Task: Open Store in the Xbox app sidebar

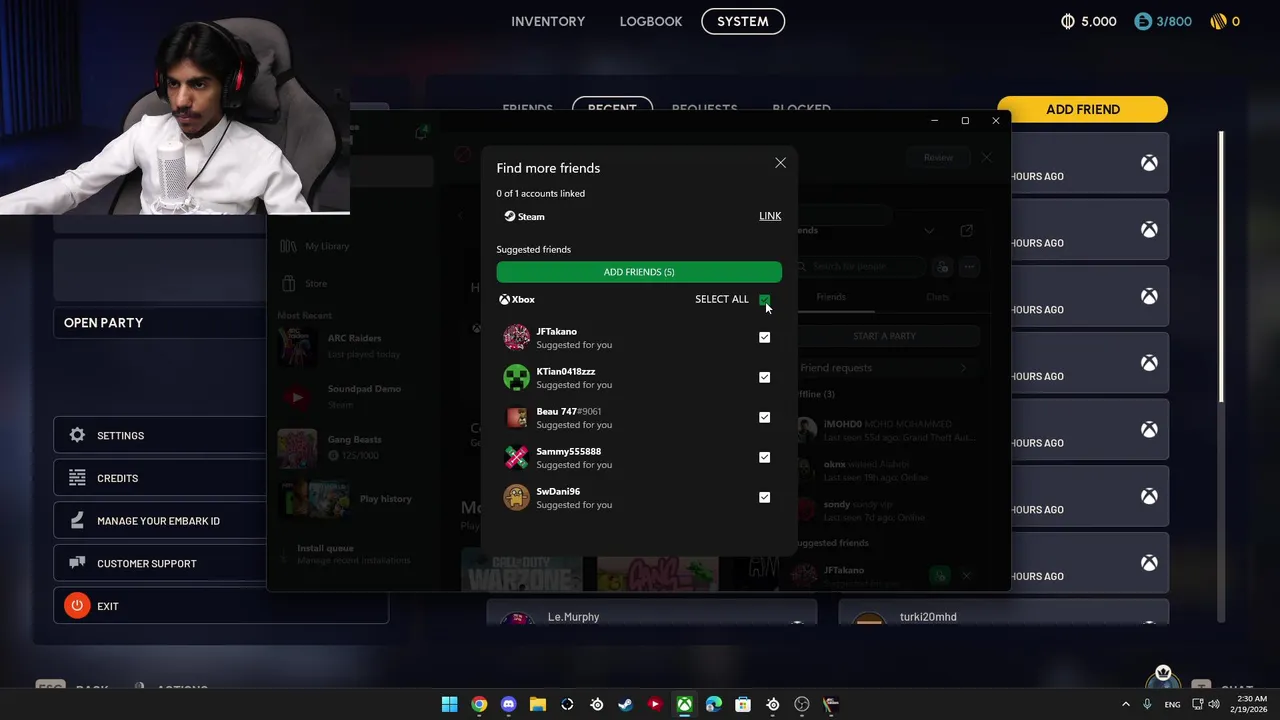Action: click(x=305, y=284)
